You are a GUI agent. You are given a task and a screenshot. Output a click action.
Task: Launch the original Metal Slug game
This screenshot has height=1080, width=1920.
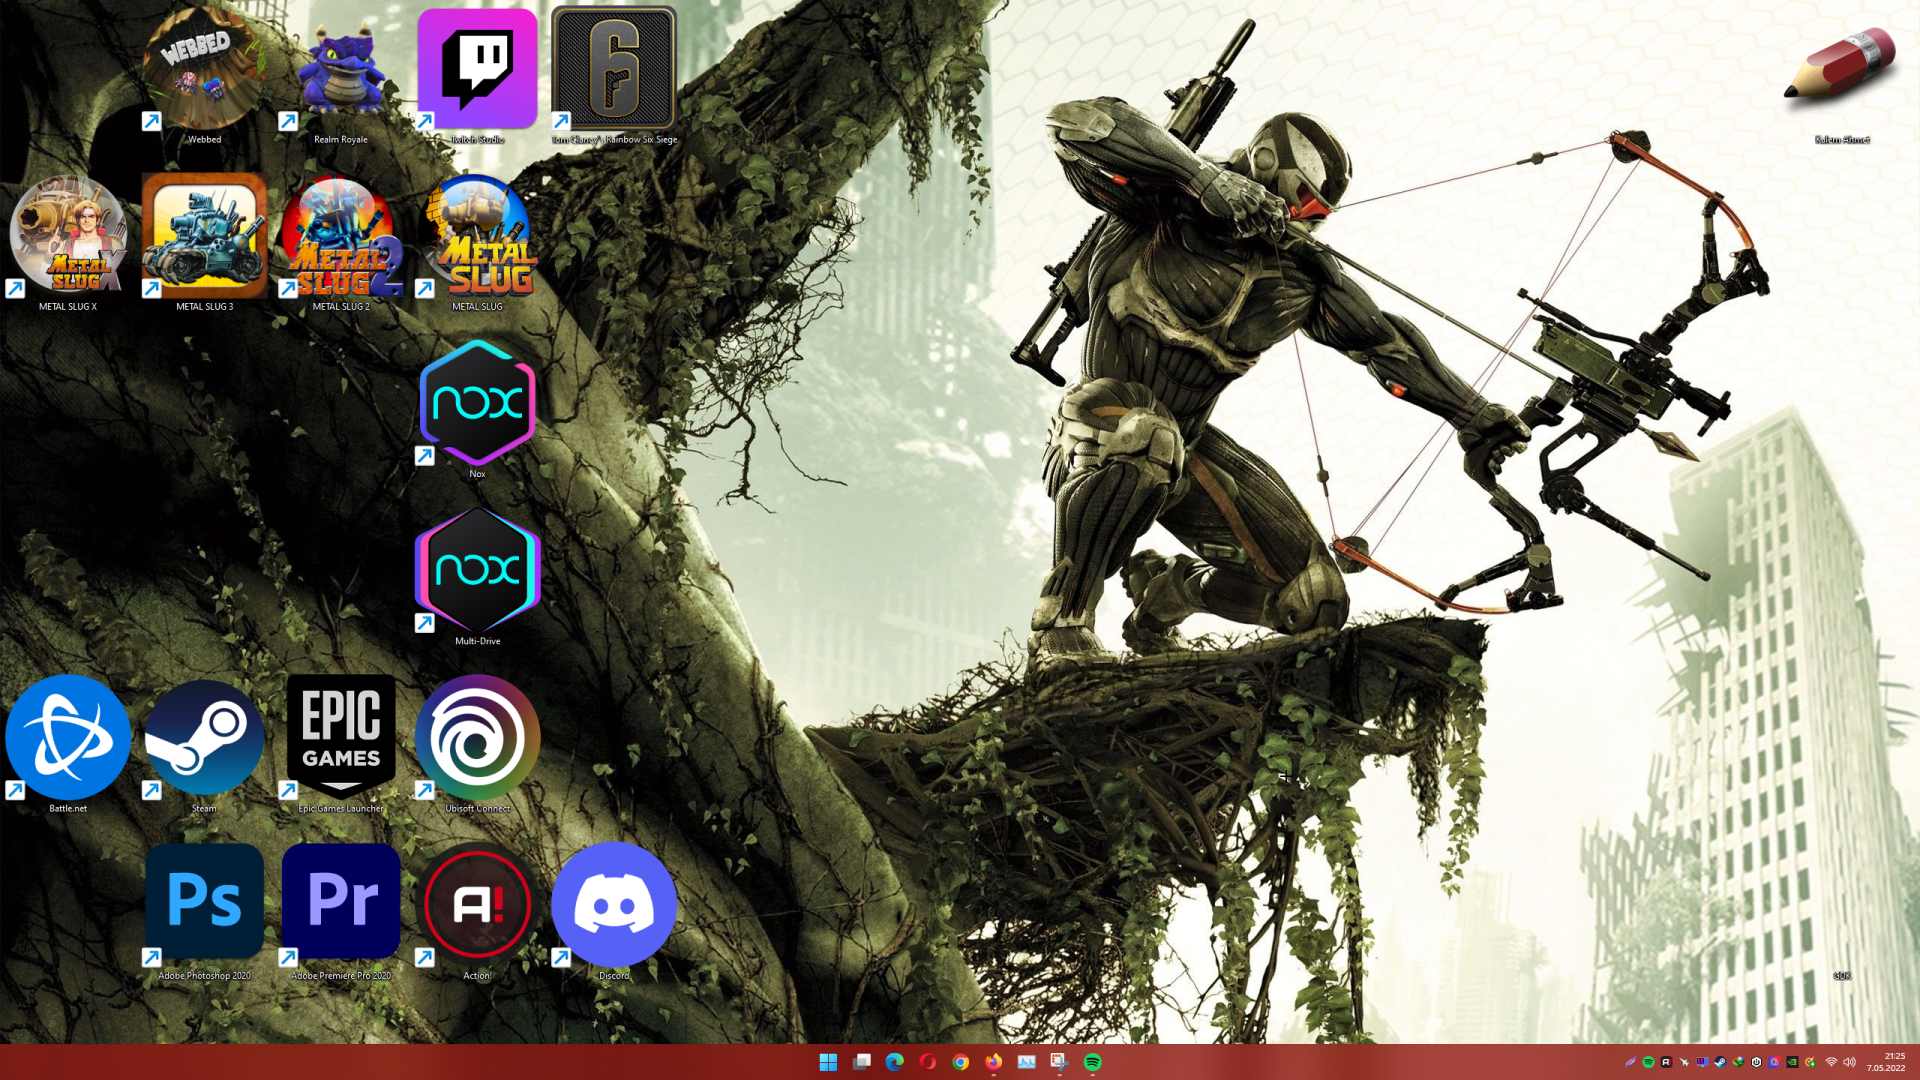(x=477, y=238)
